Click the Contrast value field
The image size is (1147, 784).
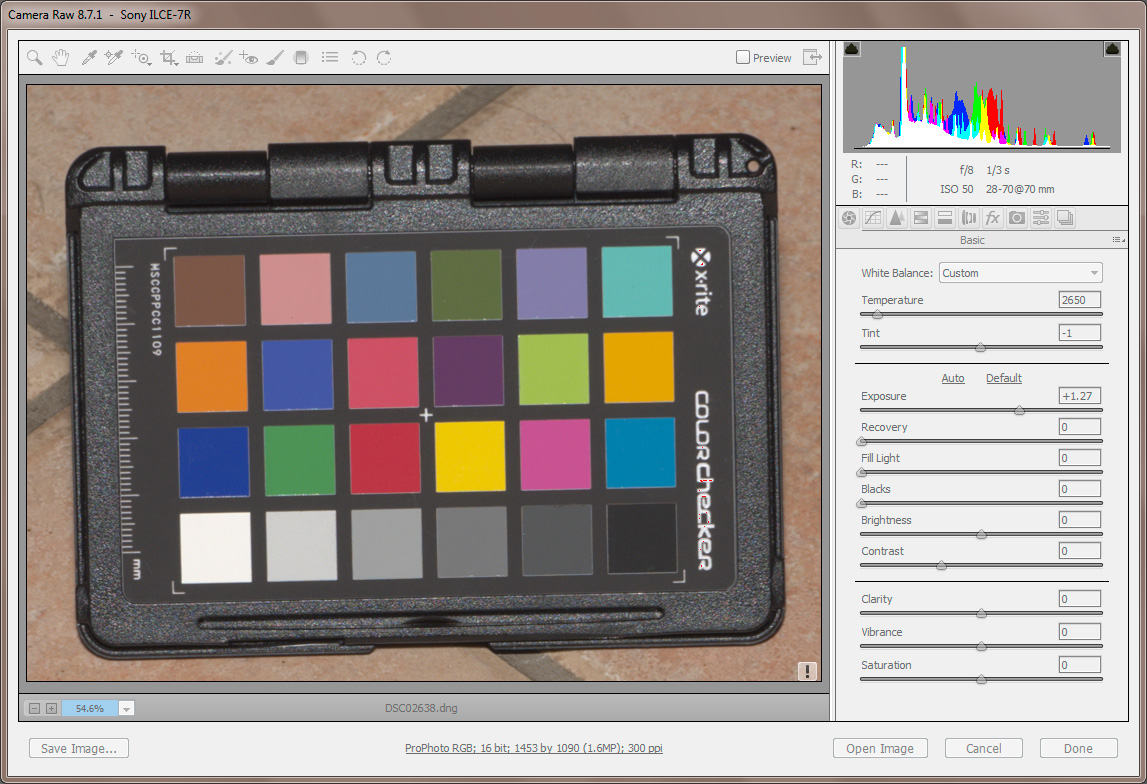coord(1080,551)
